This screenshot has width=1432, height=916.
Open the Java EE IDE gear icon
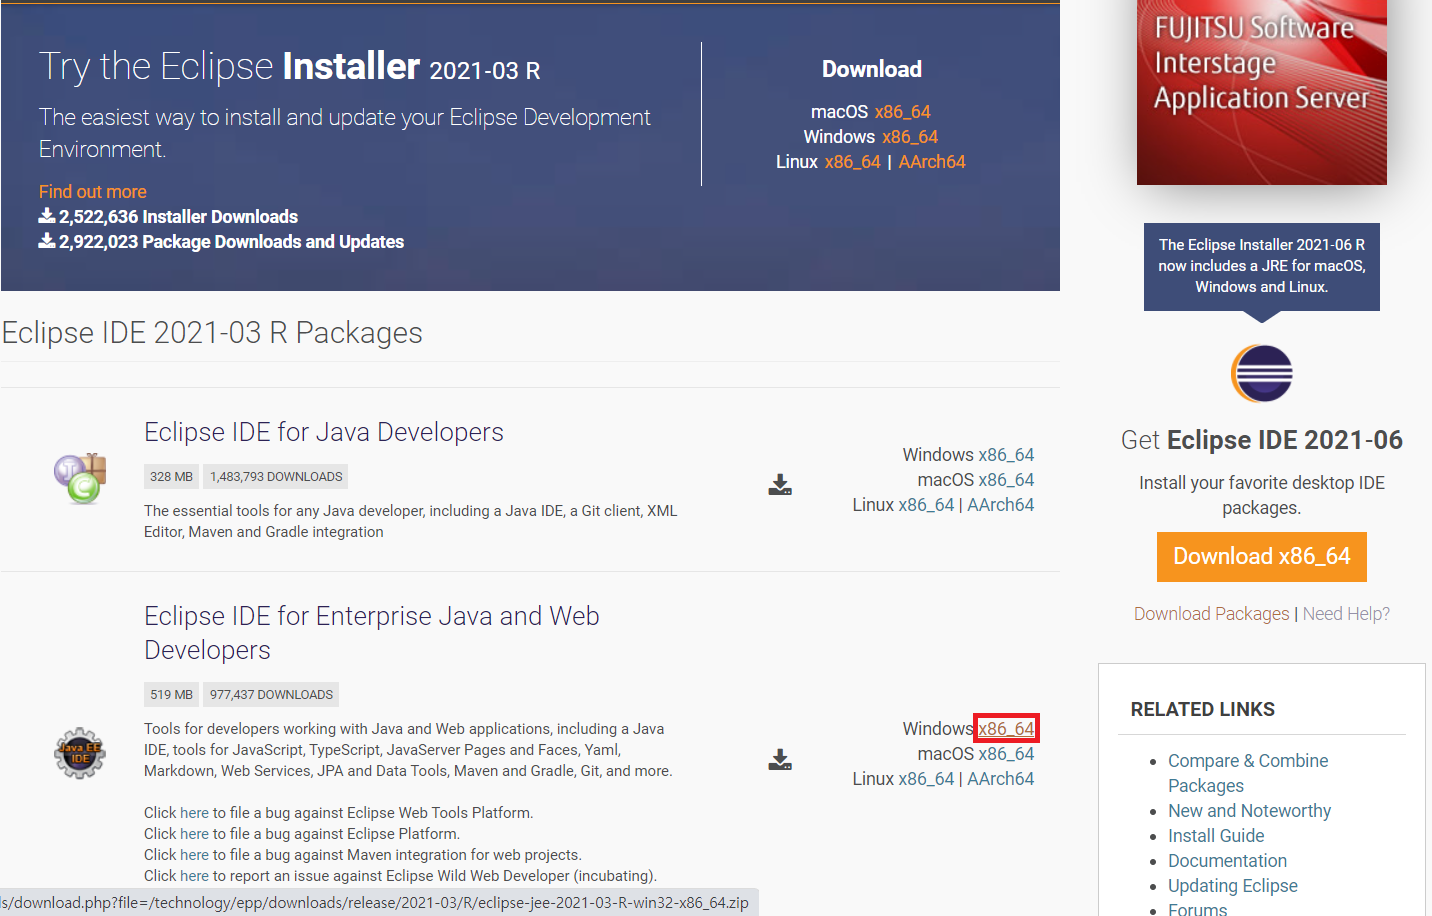coord(80,753)
